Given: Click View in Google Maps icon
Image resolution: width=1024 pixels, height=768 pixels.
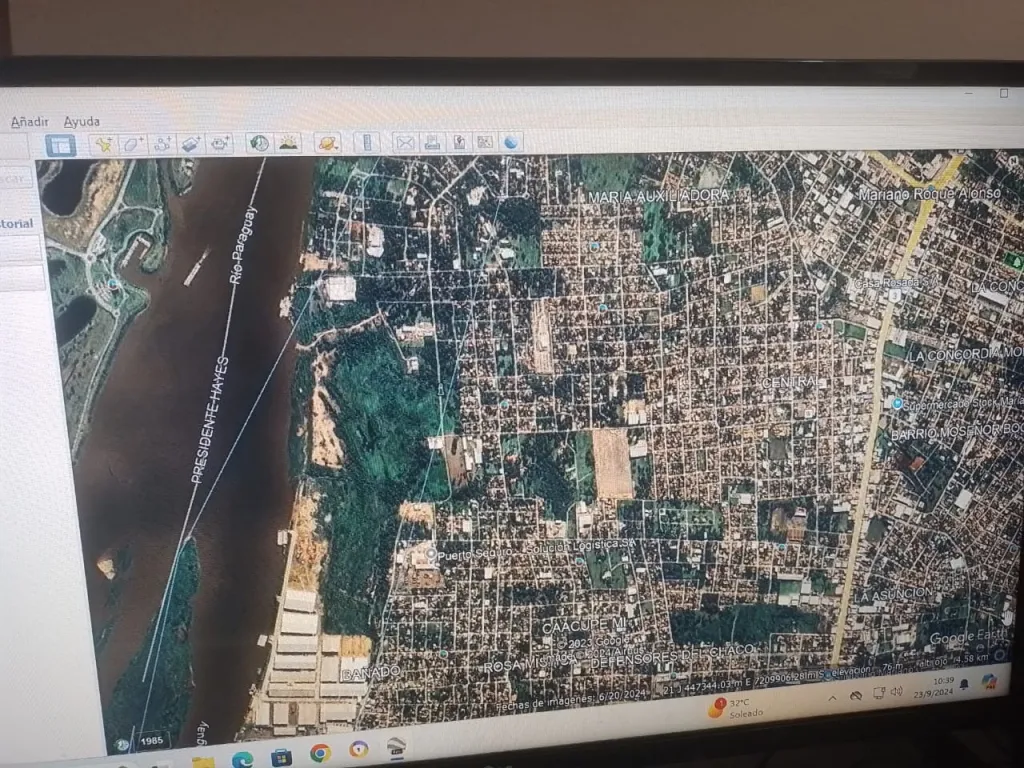Looking at the screenshot, I should [x=485, y=142].
